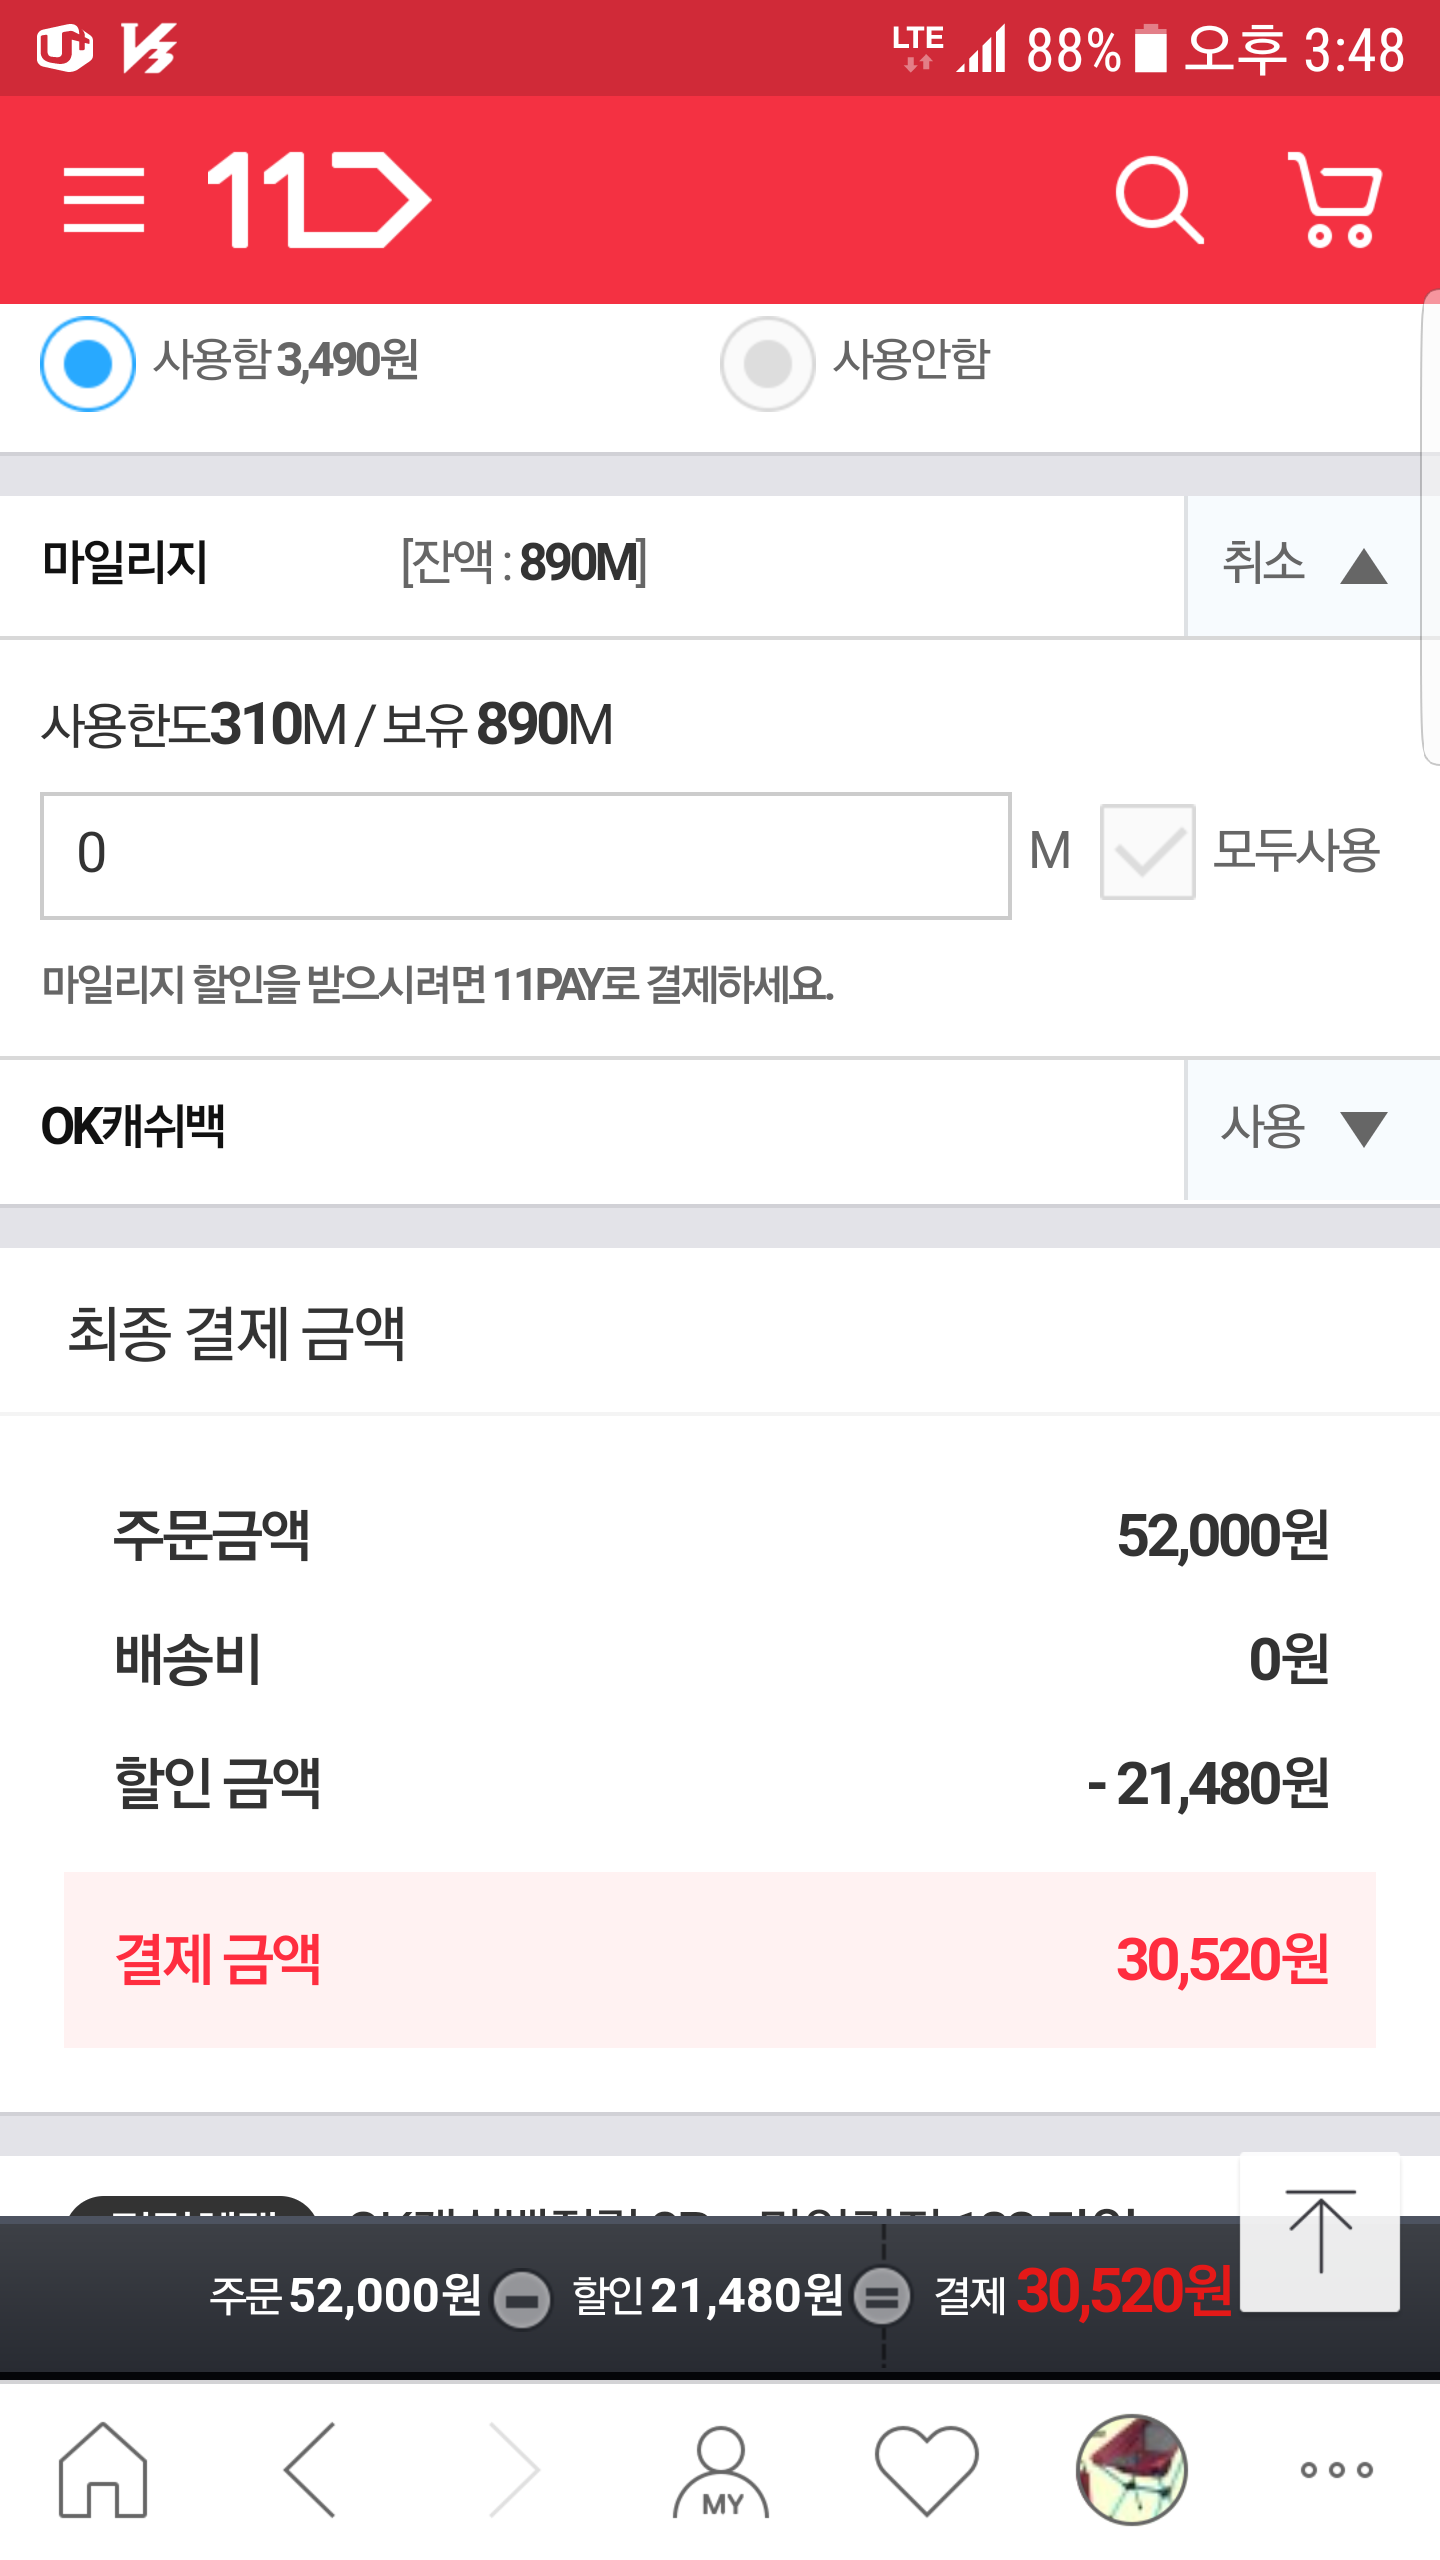Open the three-dot more menu
Viewport: 1440px width, 2560px height.
click(x=1336, y=2469)
